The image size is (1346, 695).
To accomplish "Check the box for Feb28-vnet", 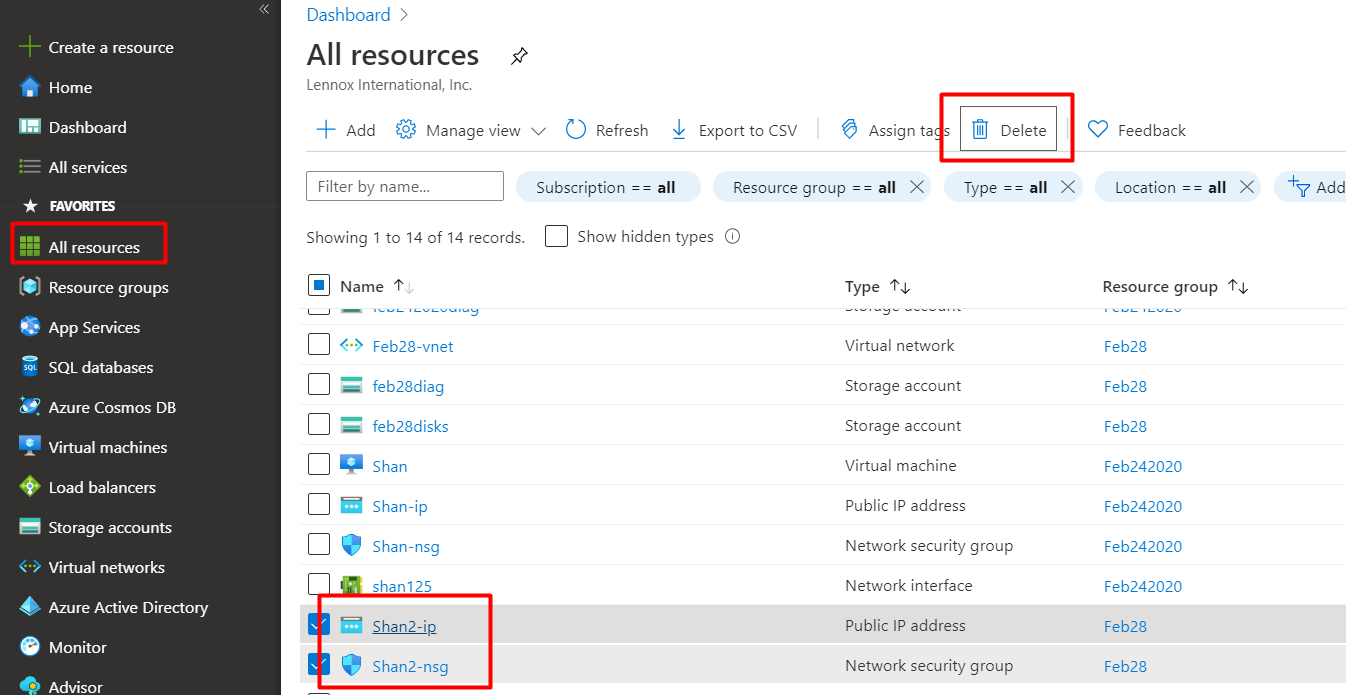I will [319, 344].
